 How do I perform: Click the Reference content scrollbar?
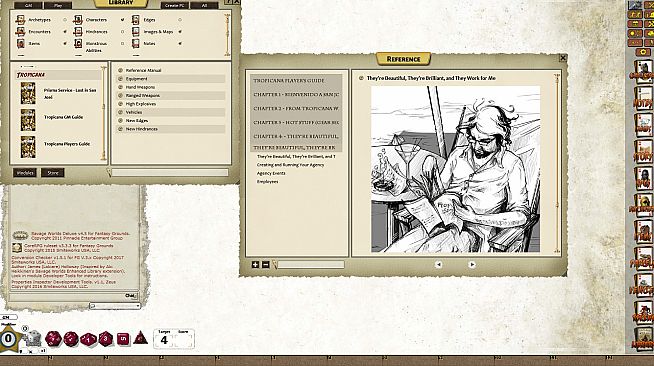pyautogui.click(x=556, y=163)
